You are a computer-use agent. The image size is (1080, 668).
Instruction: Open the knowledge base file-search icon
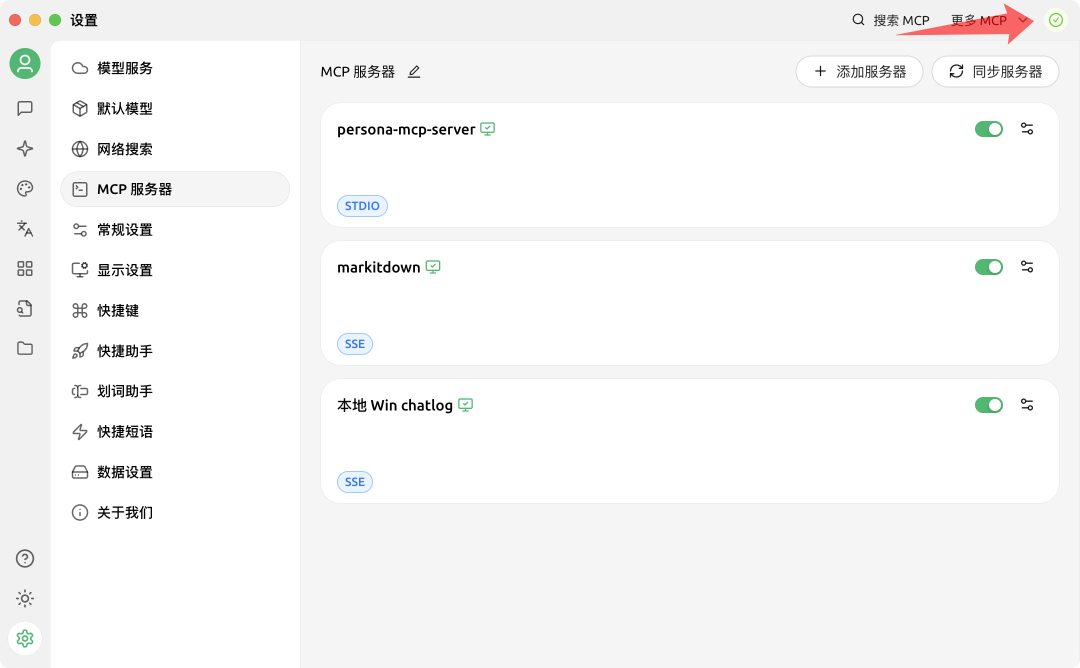pos(25,309)
